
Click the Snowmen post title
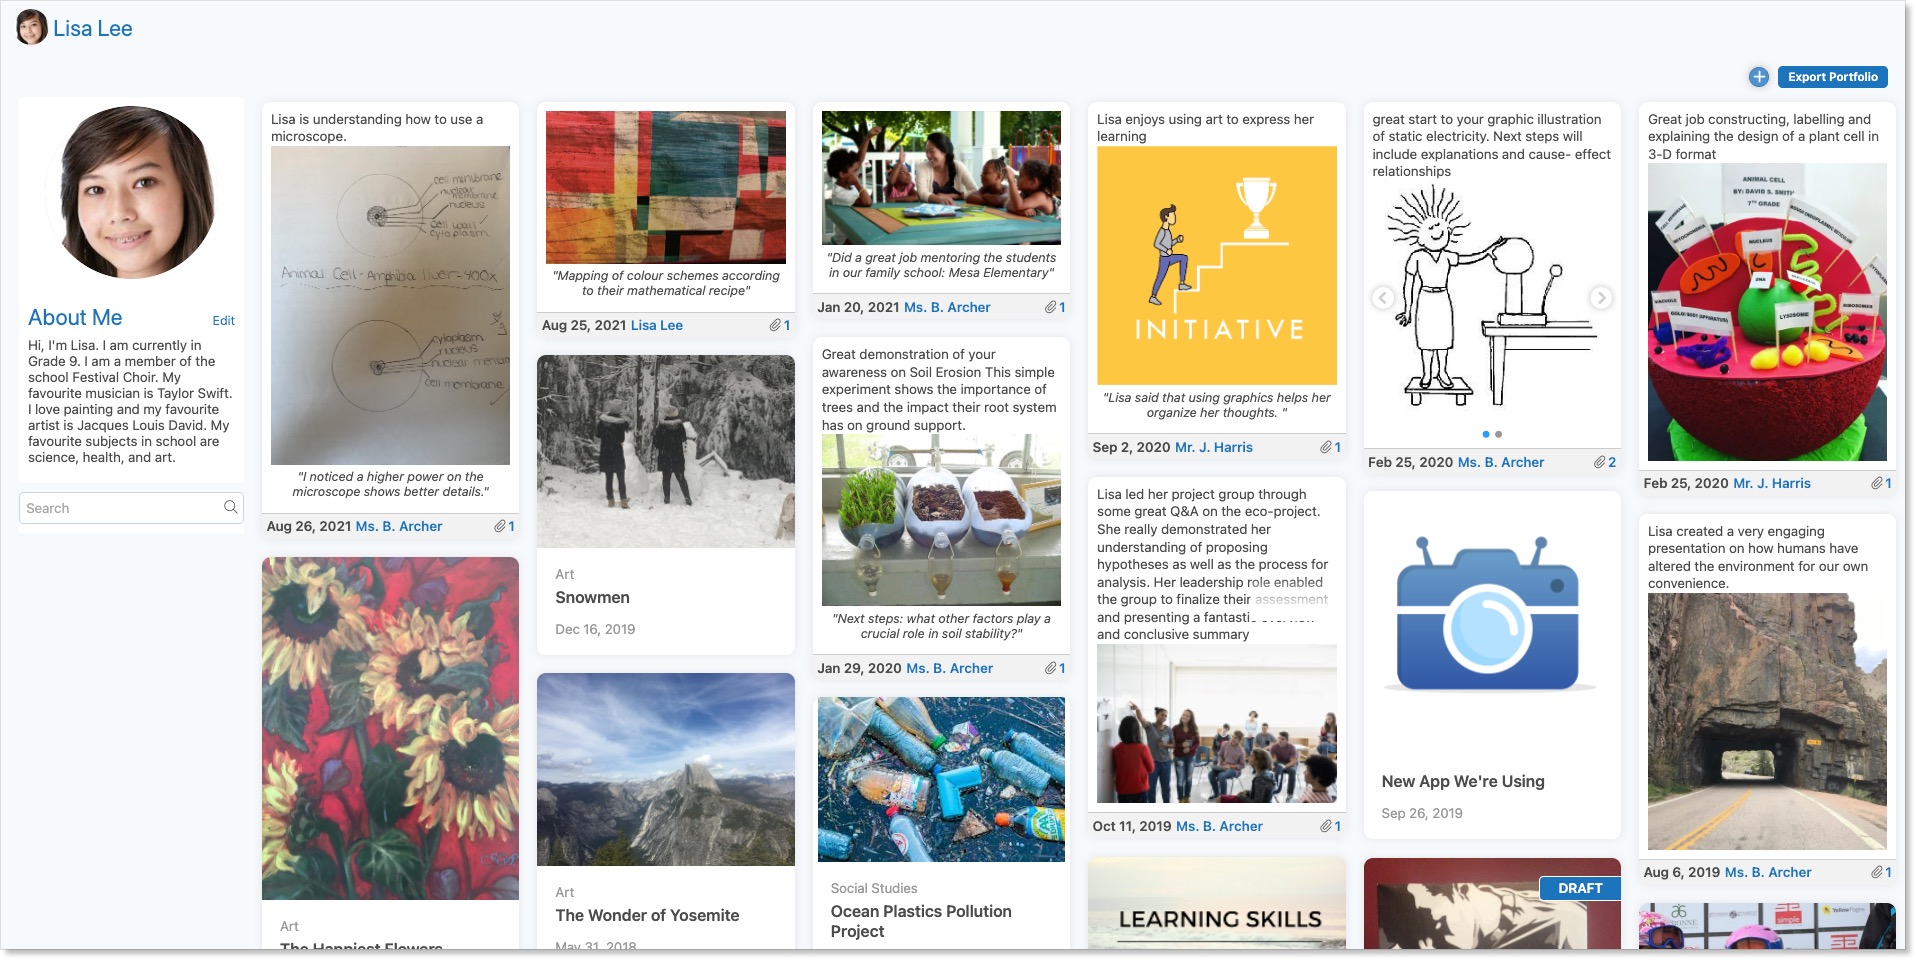tap(592, 597)
